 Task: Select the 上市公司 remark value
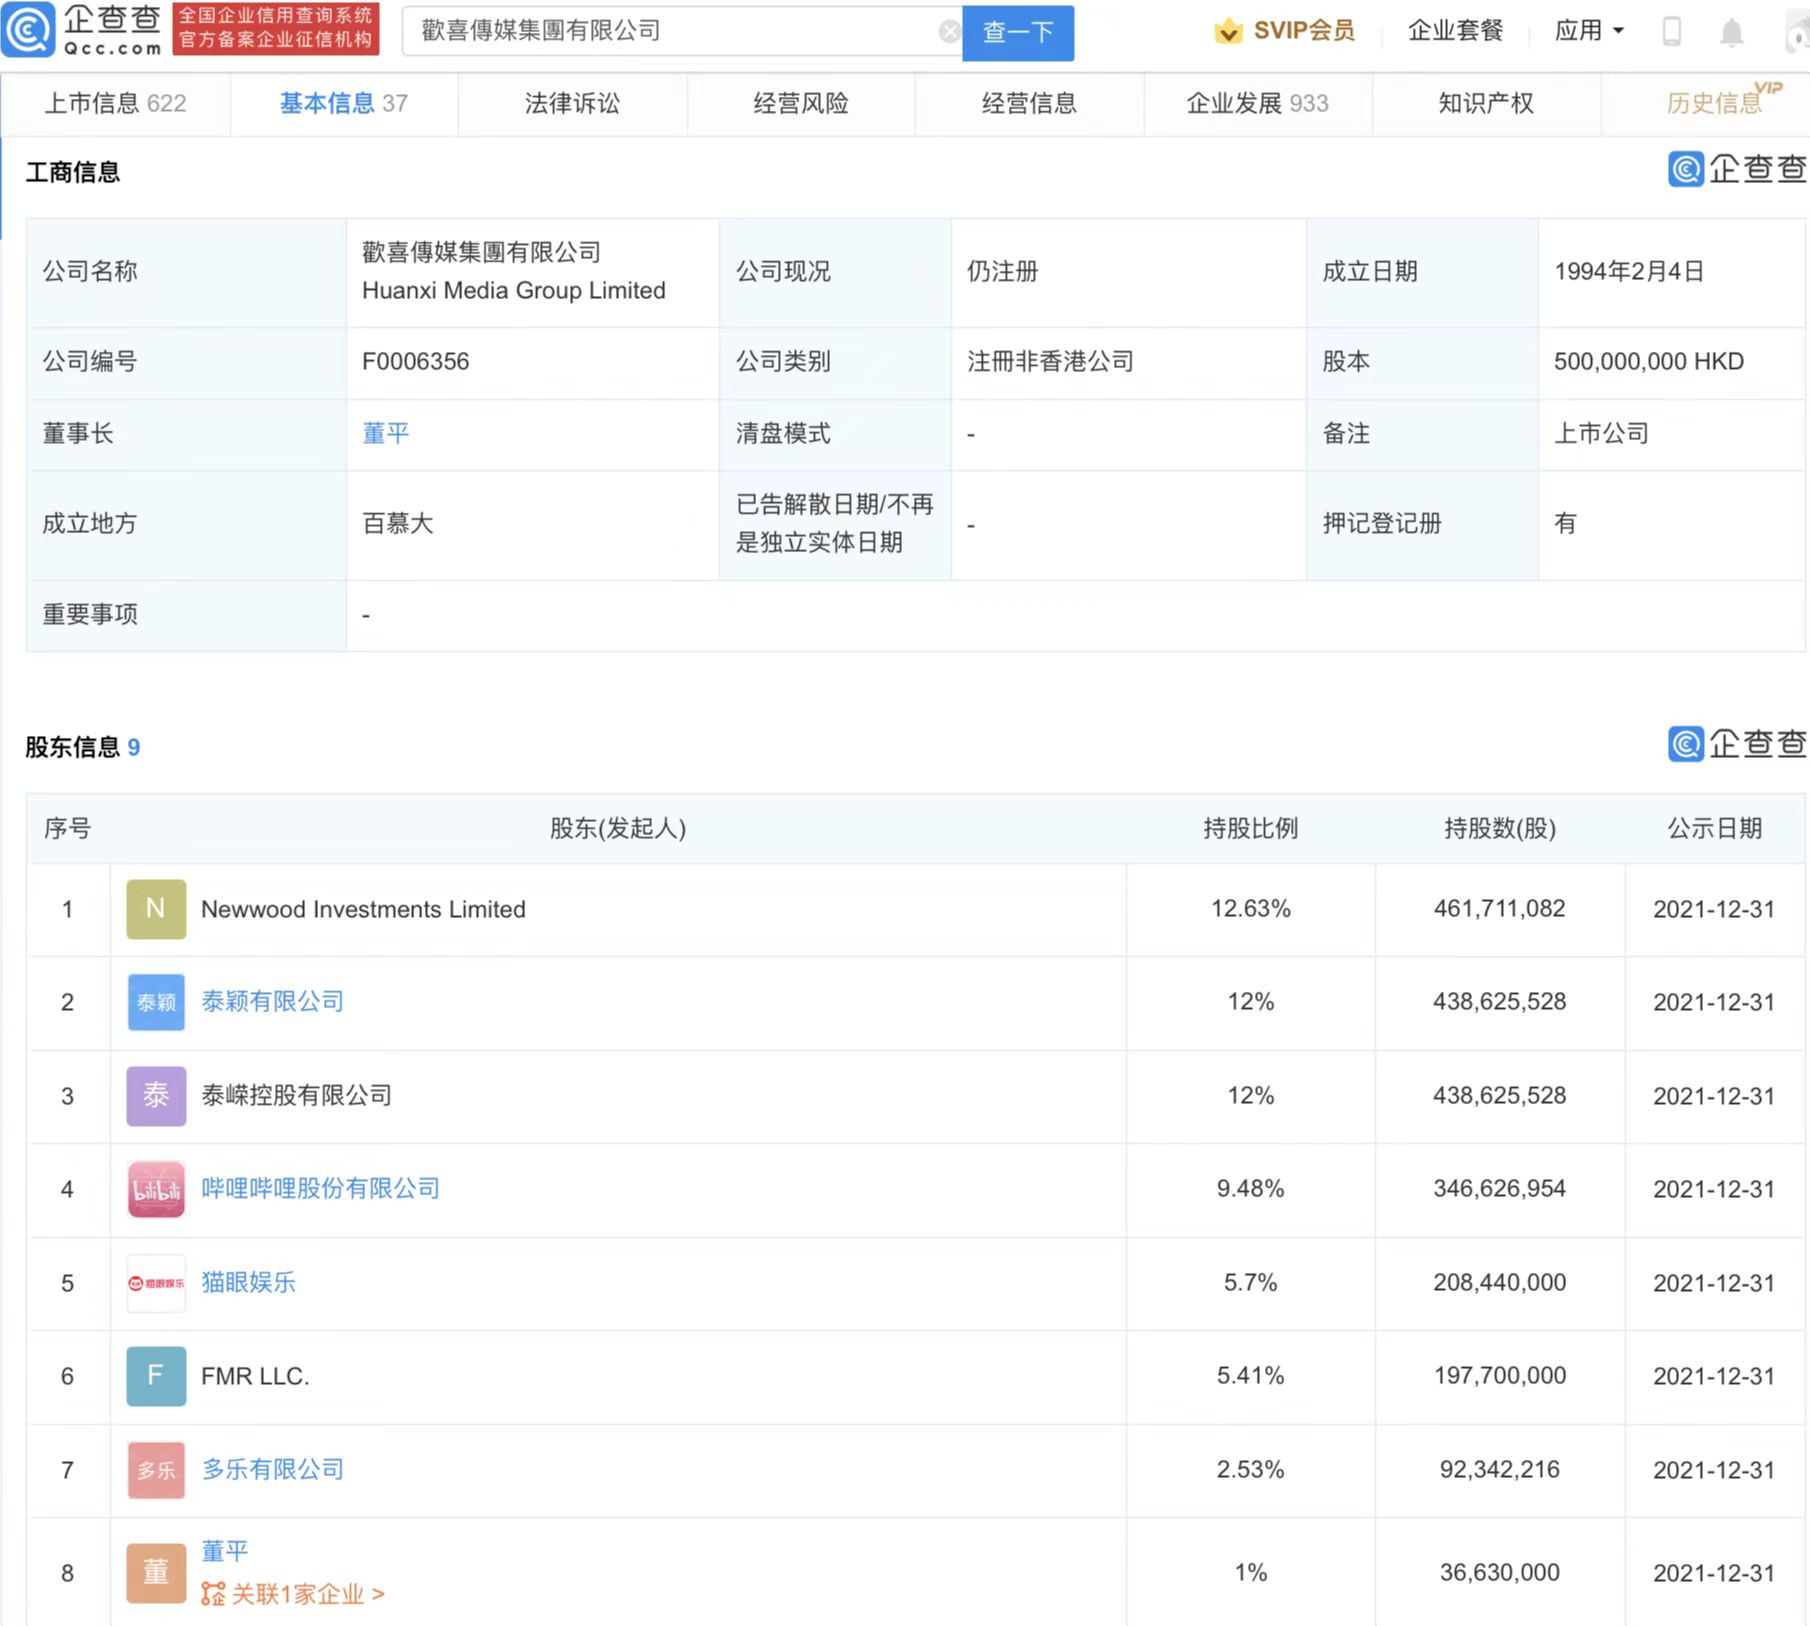coord(1601,433)
